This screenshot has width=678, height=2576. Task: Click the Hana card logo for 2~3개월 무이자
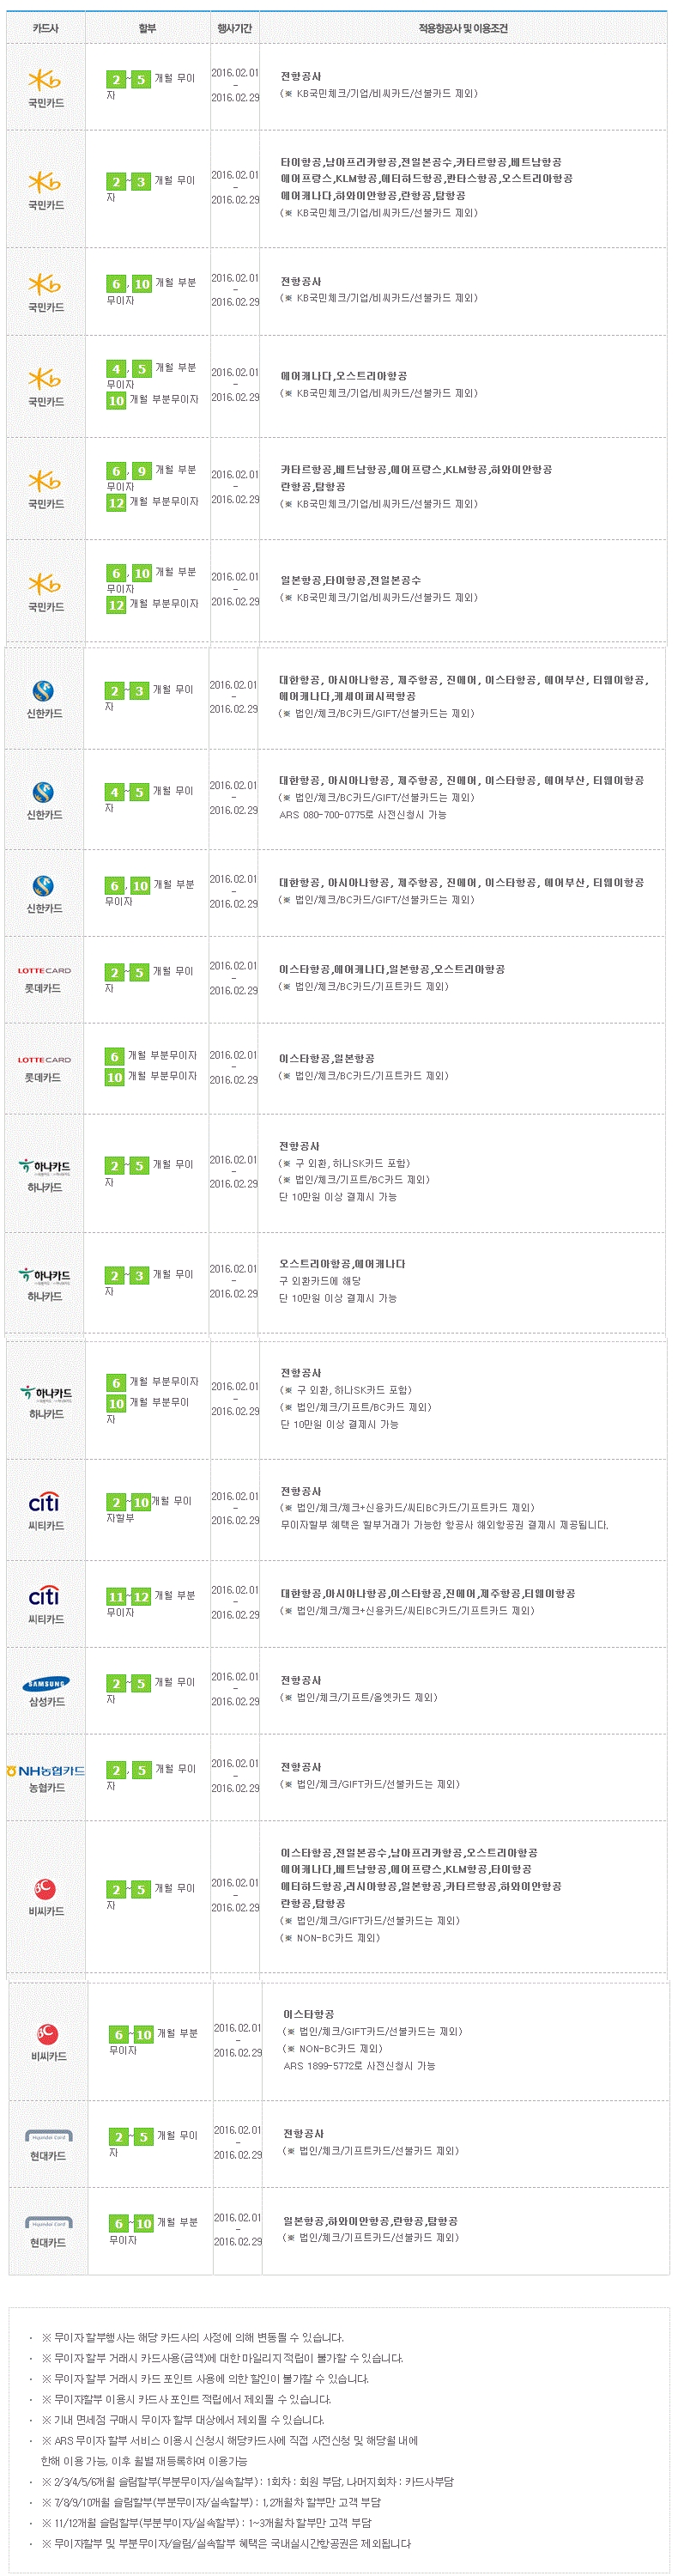(x=45, y=1276)
